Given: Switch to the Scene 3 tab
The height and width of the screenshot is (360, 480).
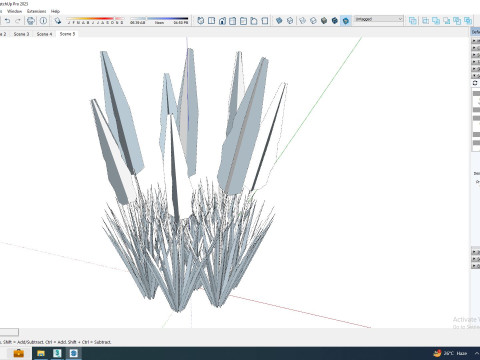Looking at the screenshot, I should click(21, 34).
